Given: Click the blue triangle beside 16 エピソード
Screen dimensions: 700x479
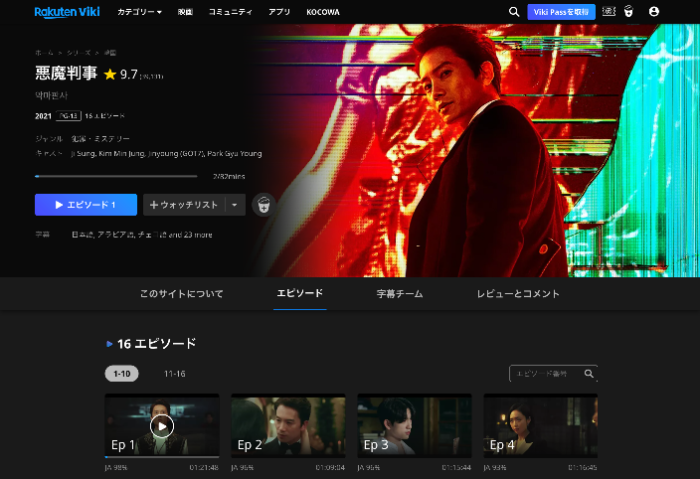Looking at the screenshot, I should point(109,344).
